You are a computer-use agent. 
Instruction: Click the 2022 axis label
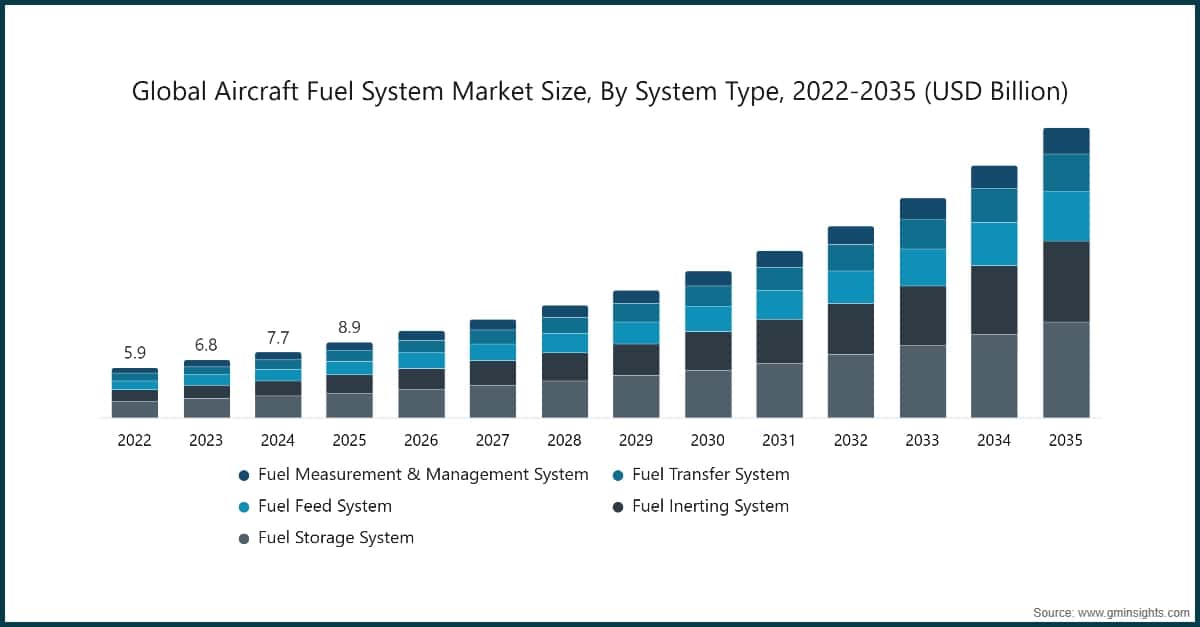[135, 440]
